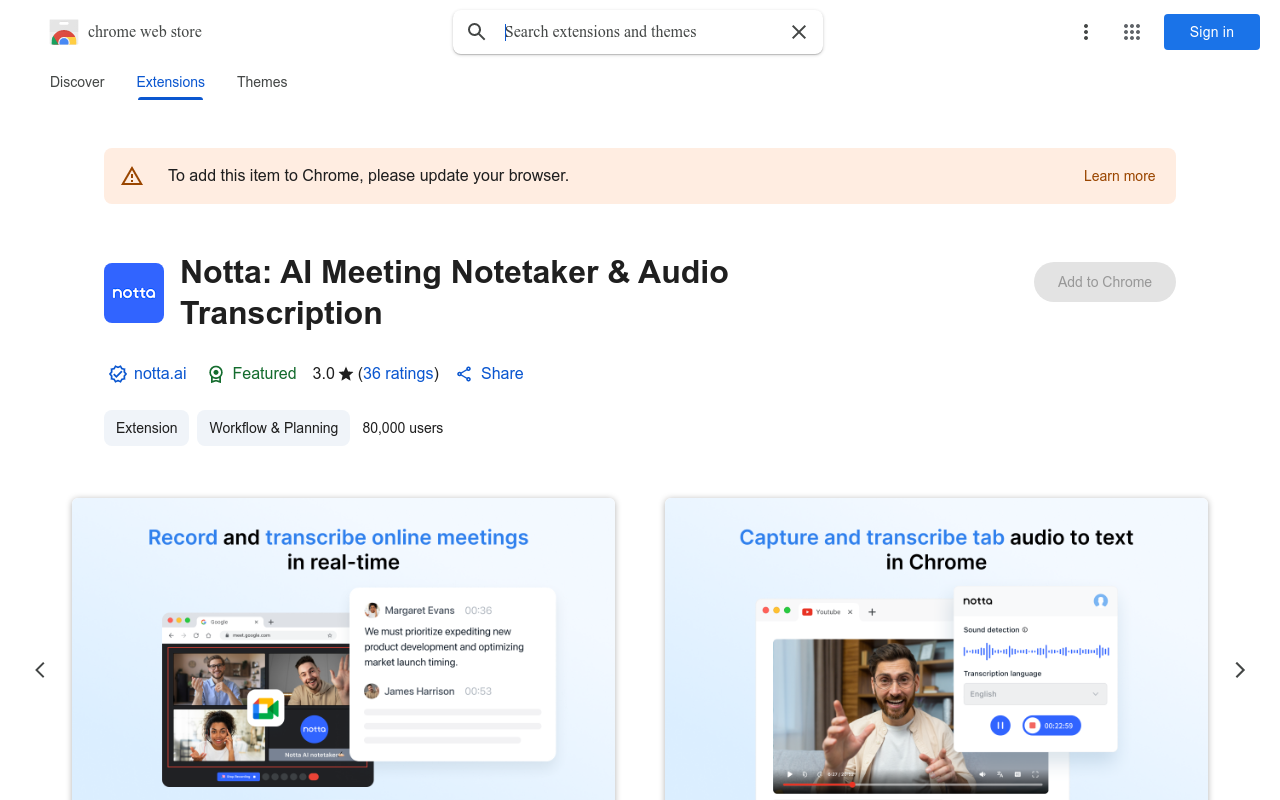1280x800 pixels.
Task: Select the Extensions tab
Action: click(171, 82)
